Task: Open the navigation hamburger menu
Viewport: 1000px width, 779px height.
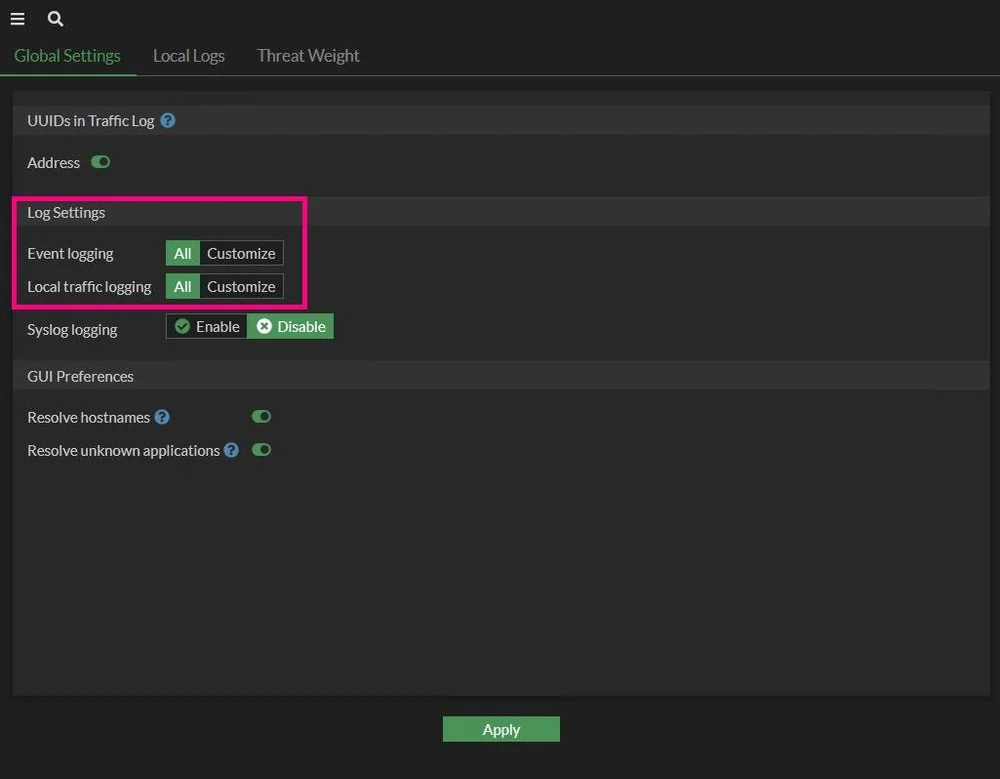Action: pos(17,18)
